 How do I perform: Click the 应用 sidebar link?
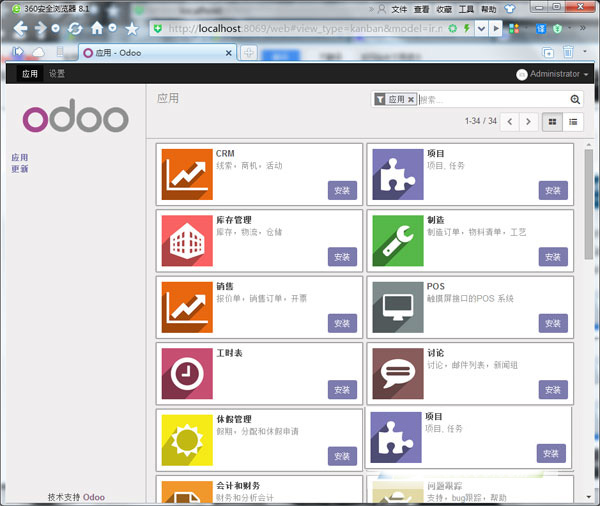point(20,157)
